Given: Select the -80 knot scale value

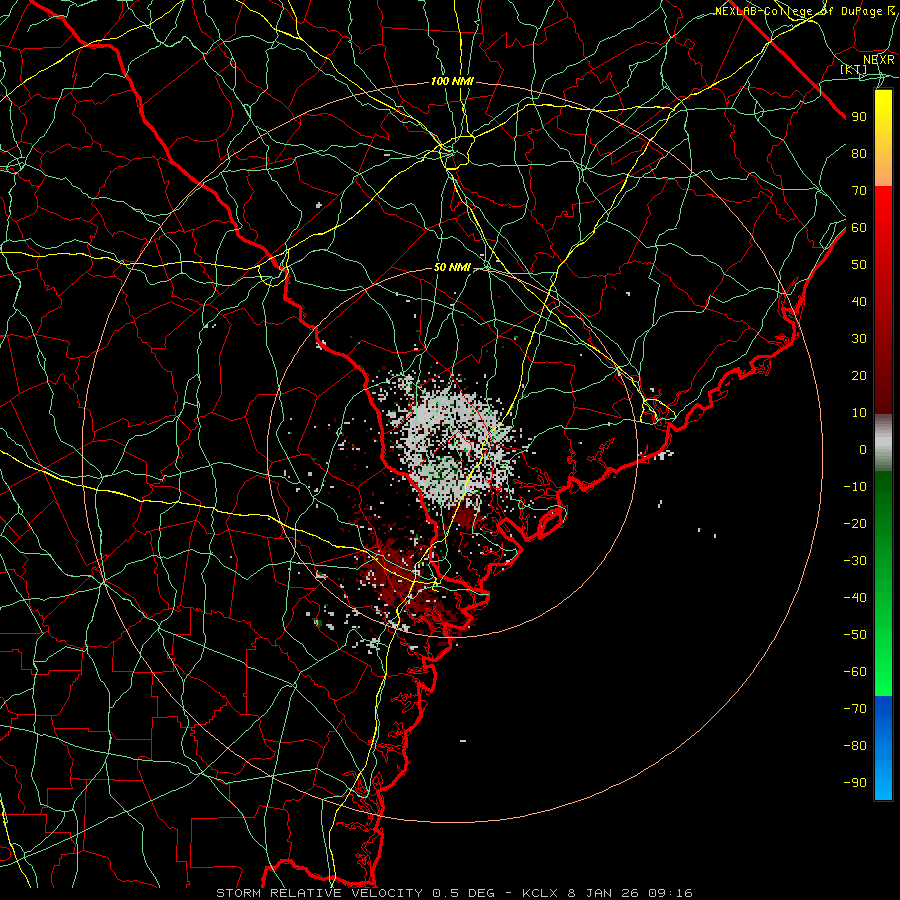Looking at the screenshot, I should tap(855, 746).
